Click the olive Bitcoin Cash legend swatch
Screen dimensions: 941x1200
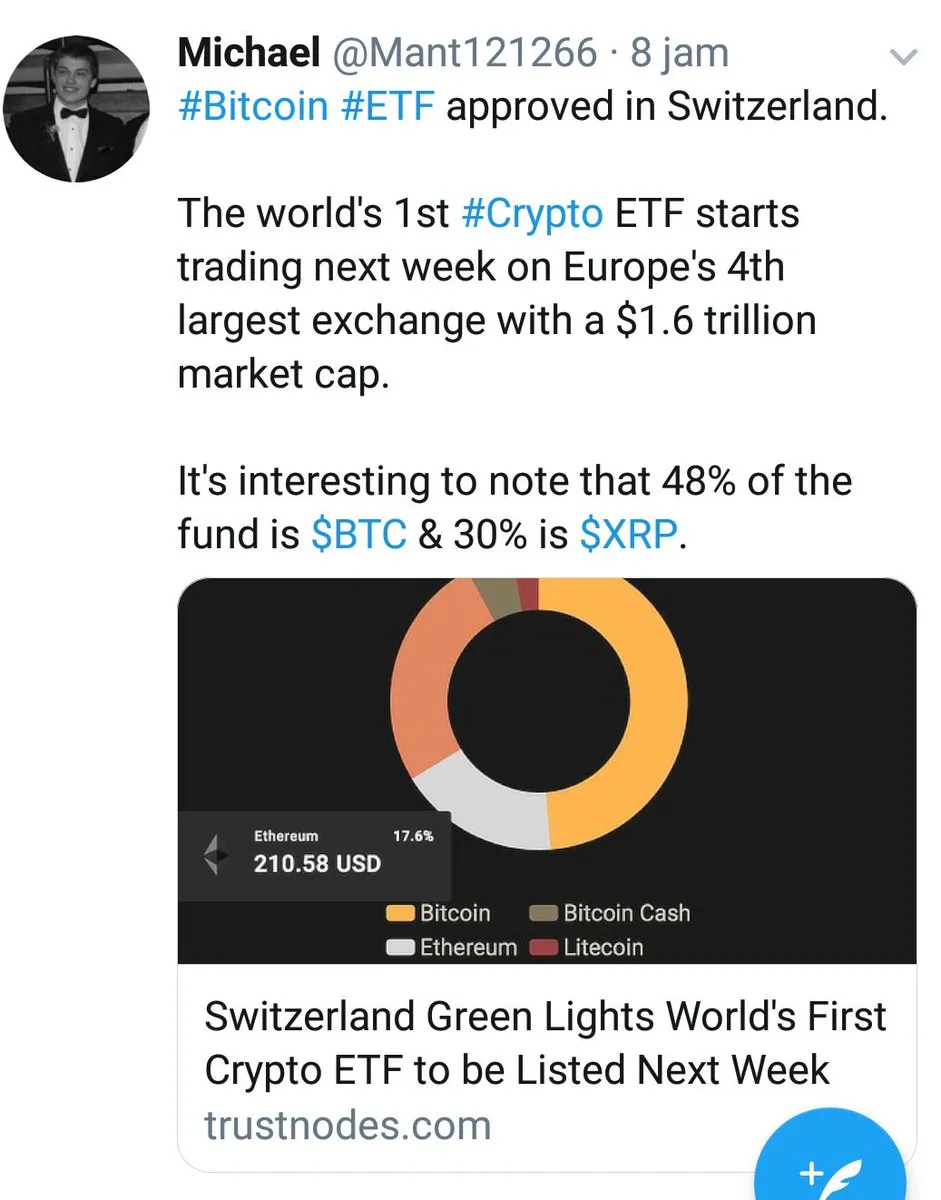(544, 913)
